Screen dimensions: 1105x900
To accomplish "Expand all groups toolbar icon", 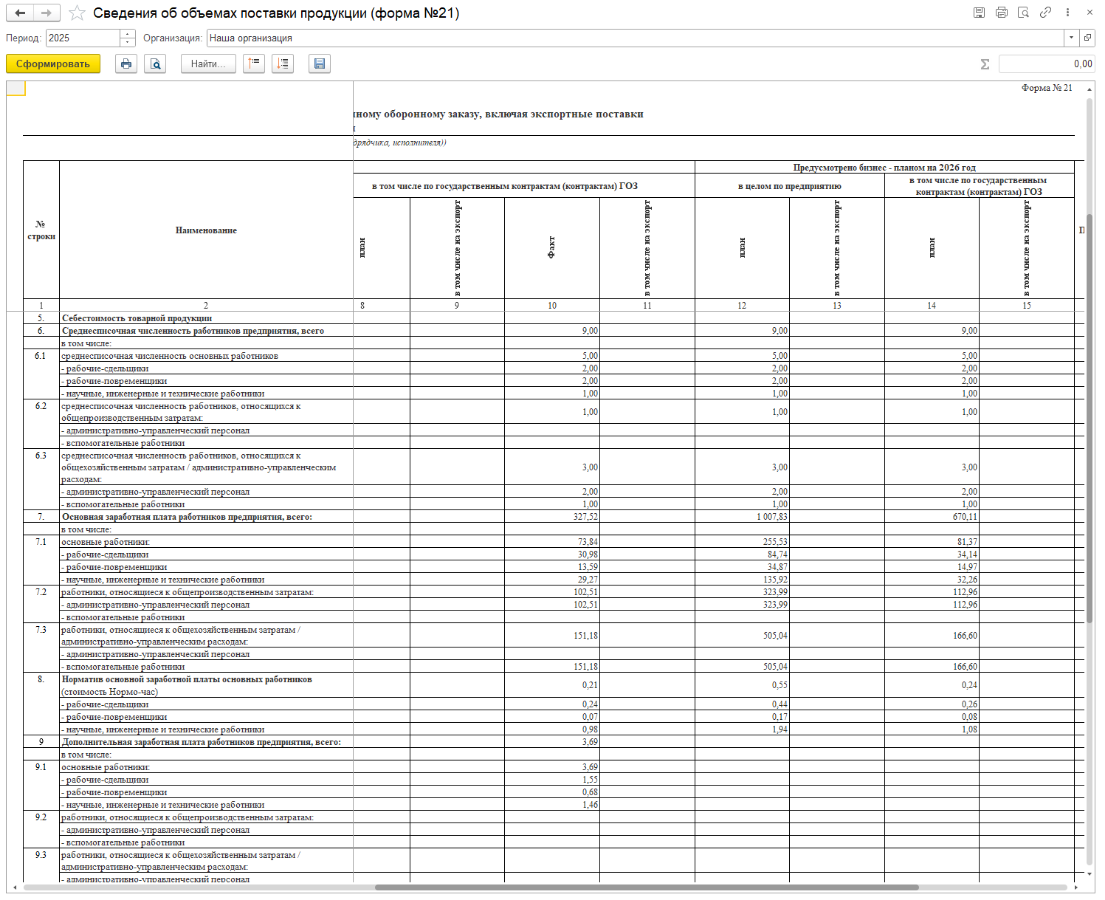I will [x=283, y=63].
